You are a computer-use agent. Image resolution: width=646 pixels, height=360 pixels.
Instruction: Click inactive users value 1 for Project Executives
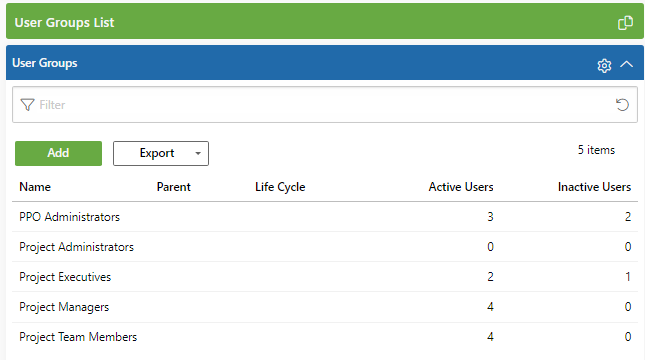[628, 276]
